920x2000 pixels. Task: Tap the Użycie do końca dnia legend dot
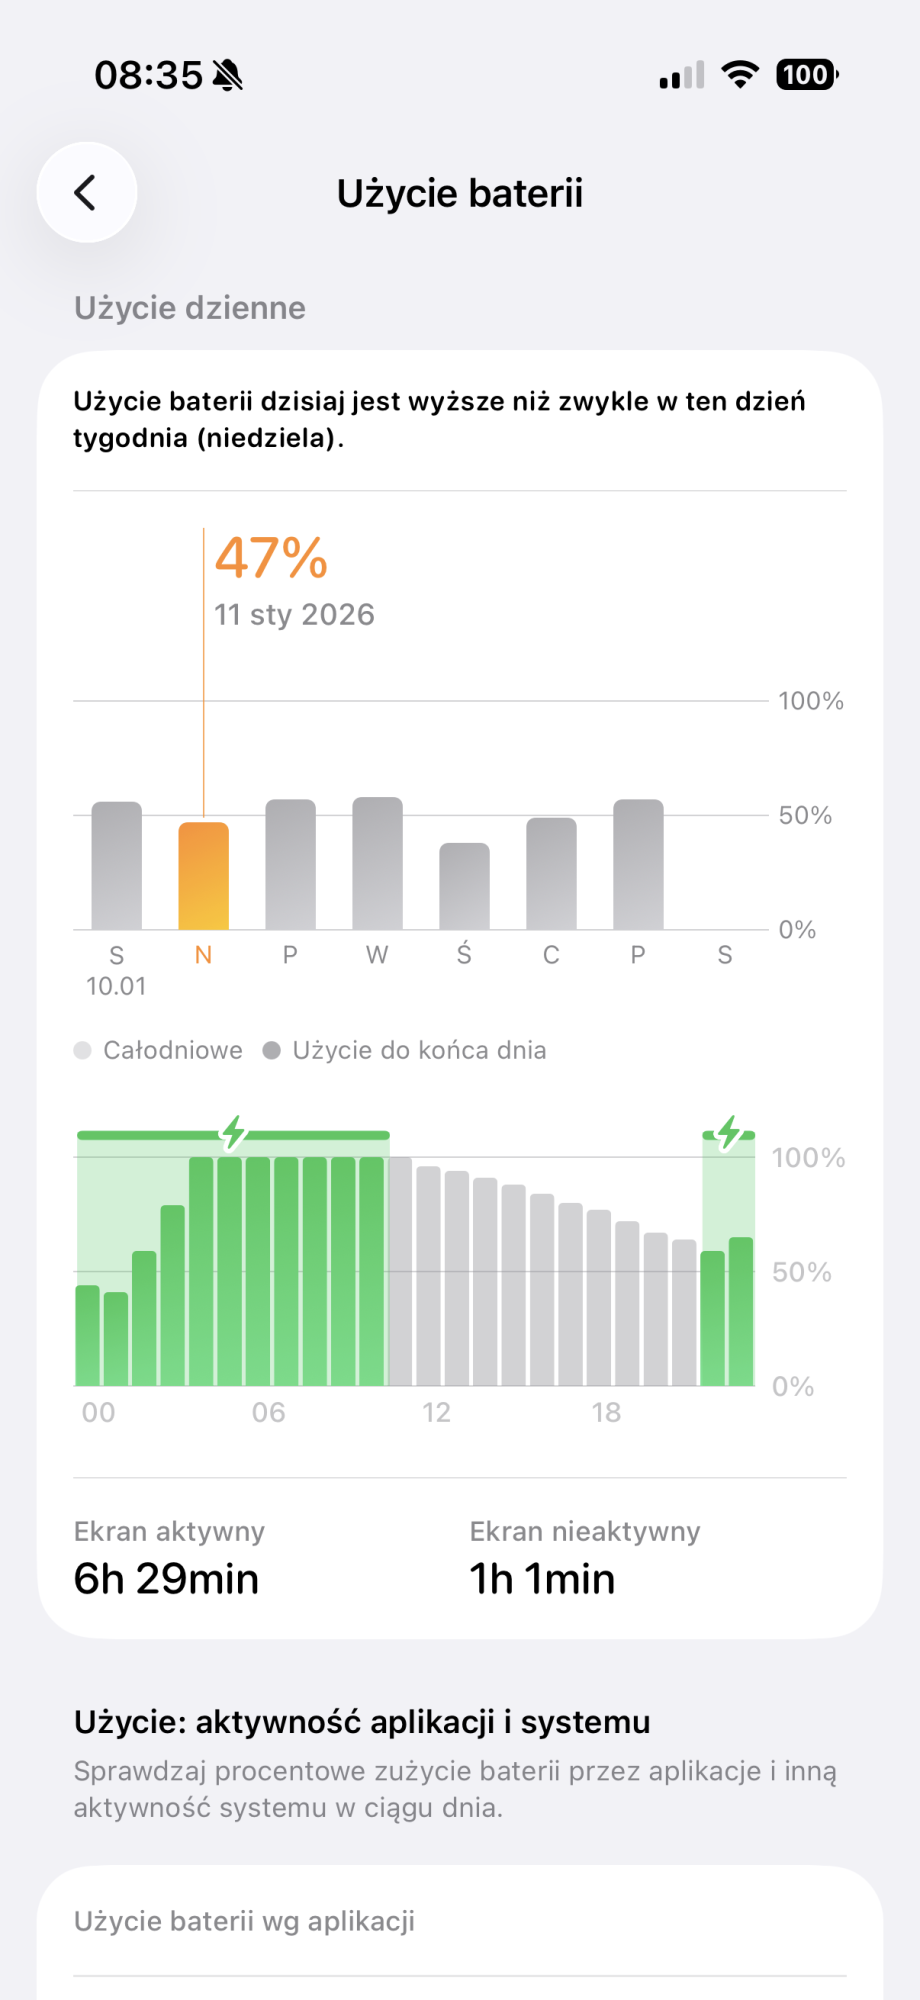click(x=271, y=1050)
